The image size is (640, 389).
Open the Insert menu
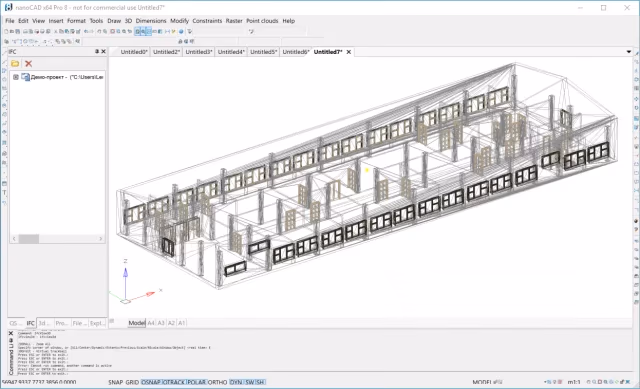pos(56,21)
